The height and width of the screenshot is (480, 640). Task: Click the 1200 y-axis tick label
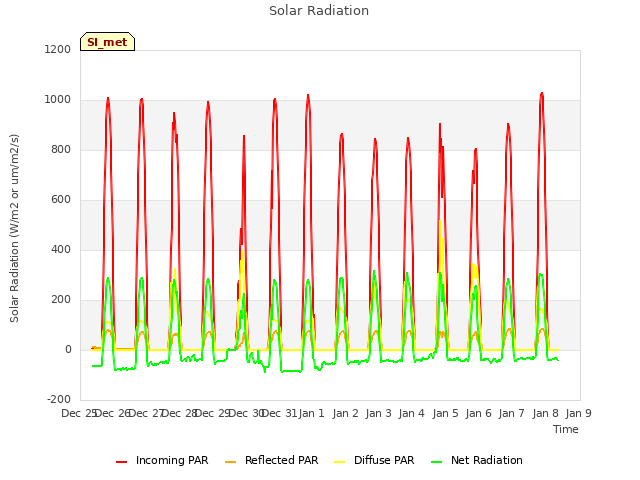tap(58, 49)
